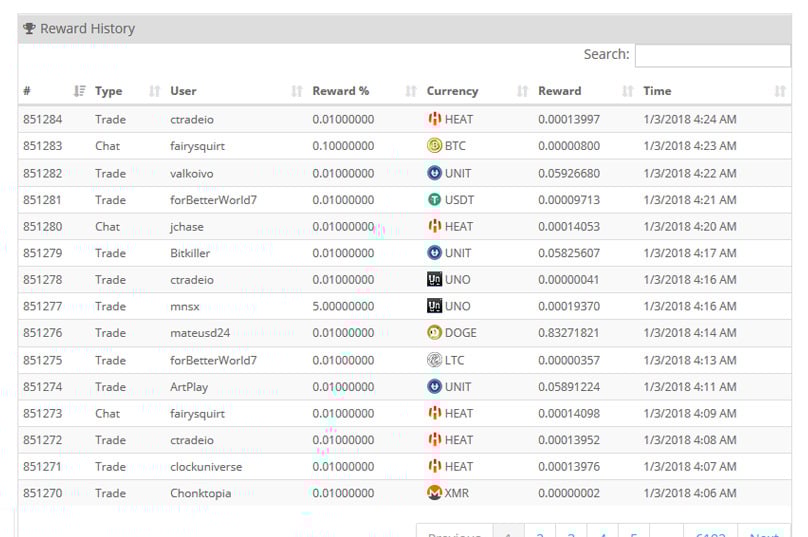The height and width of the screenshot is (537, 808).
Task: Click the UNO coin icon in row 851278
Action: [434, 279]
